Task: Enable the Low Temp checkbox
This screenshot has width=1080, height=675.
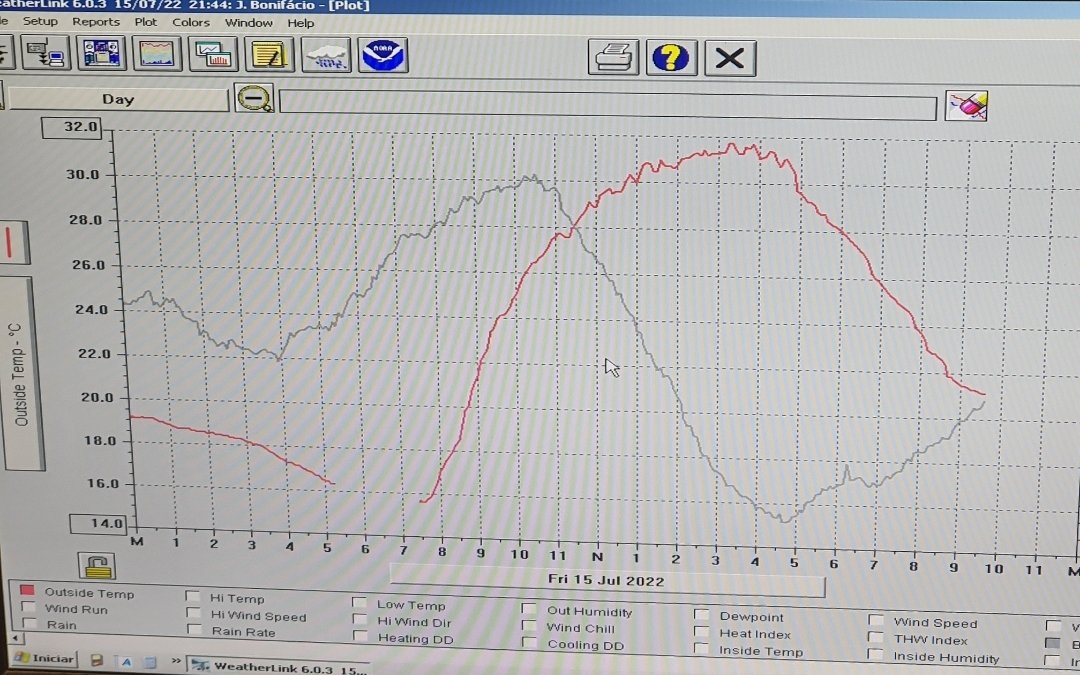Action: coord(359,603)
